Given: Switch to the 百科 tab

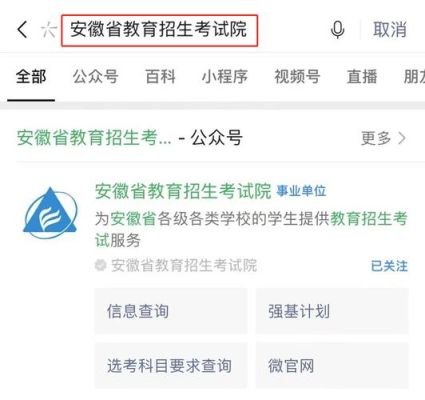Looking at the screenshot, I should (x=160, y=77).
